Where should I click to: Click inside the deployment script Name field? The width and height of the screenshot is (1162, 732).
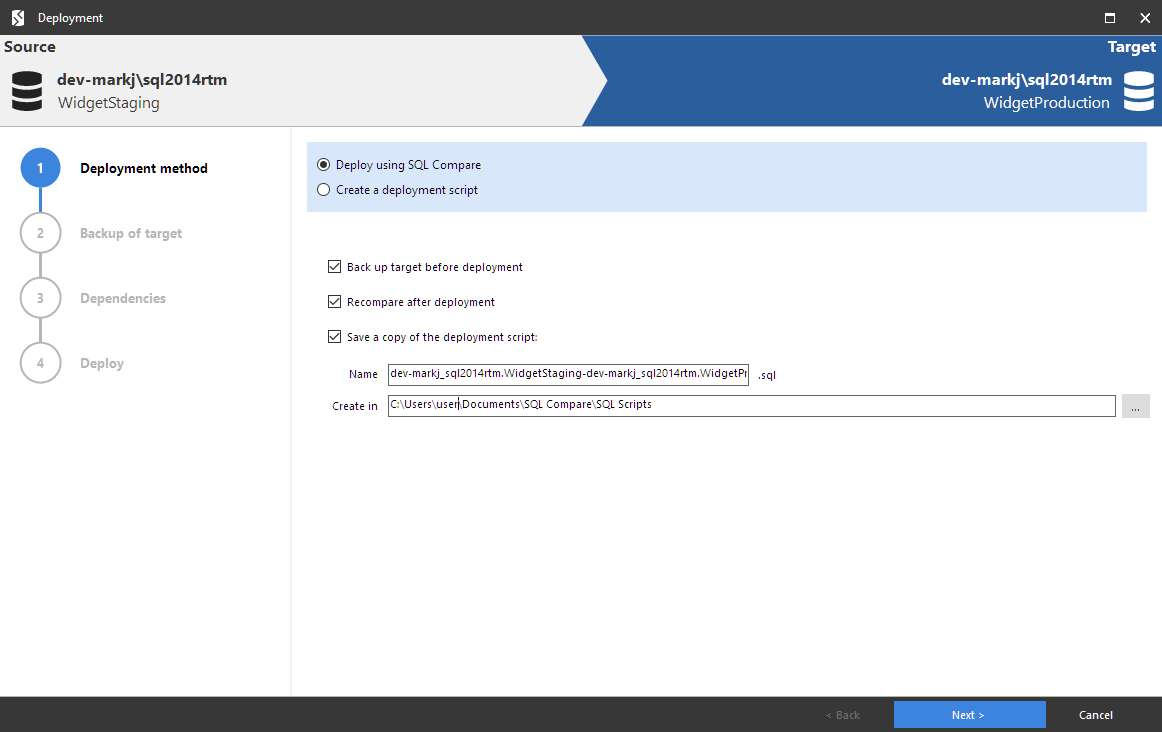coord(568,374)
